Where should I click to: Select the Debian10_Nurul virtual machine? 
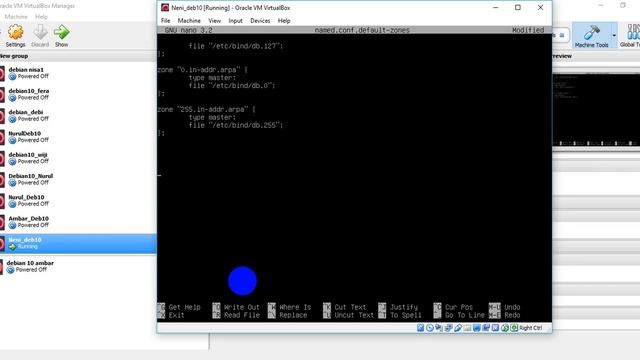click(x=78, y=179)
